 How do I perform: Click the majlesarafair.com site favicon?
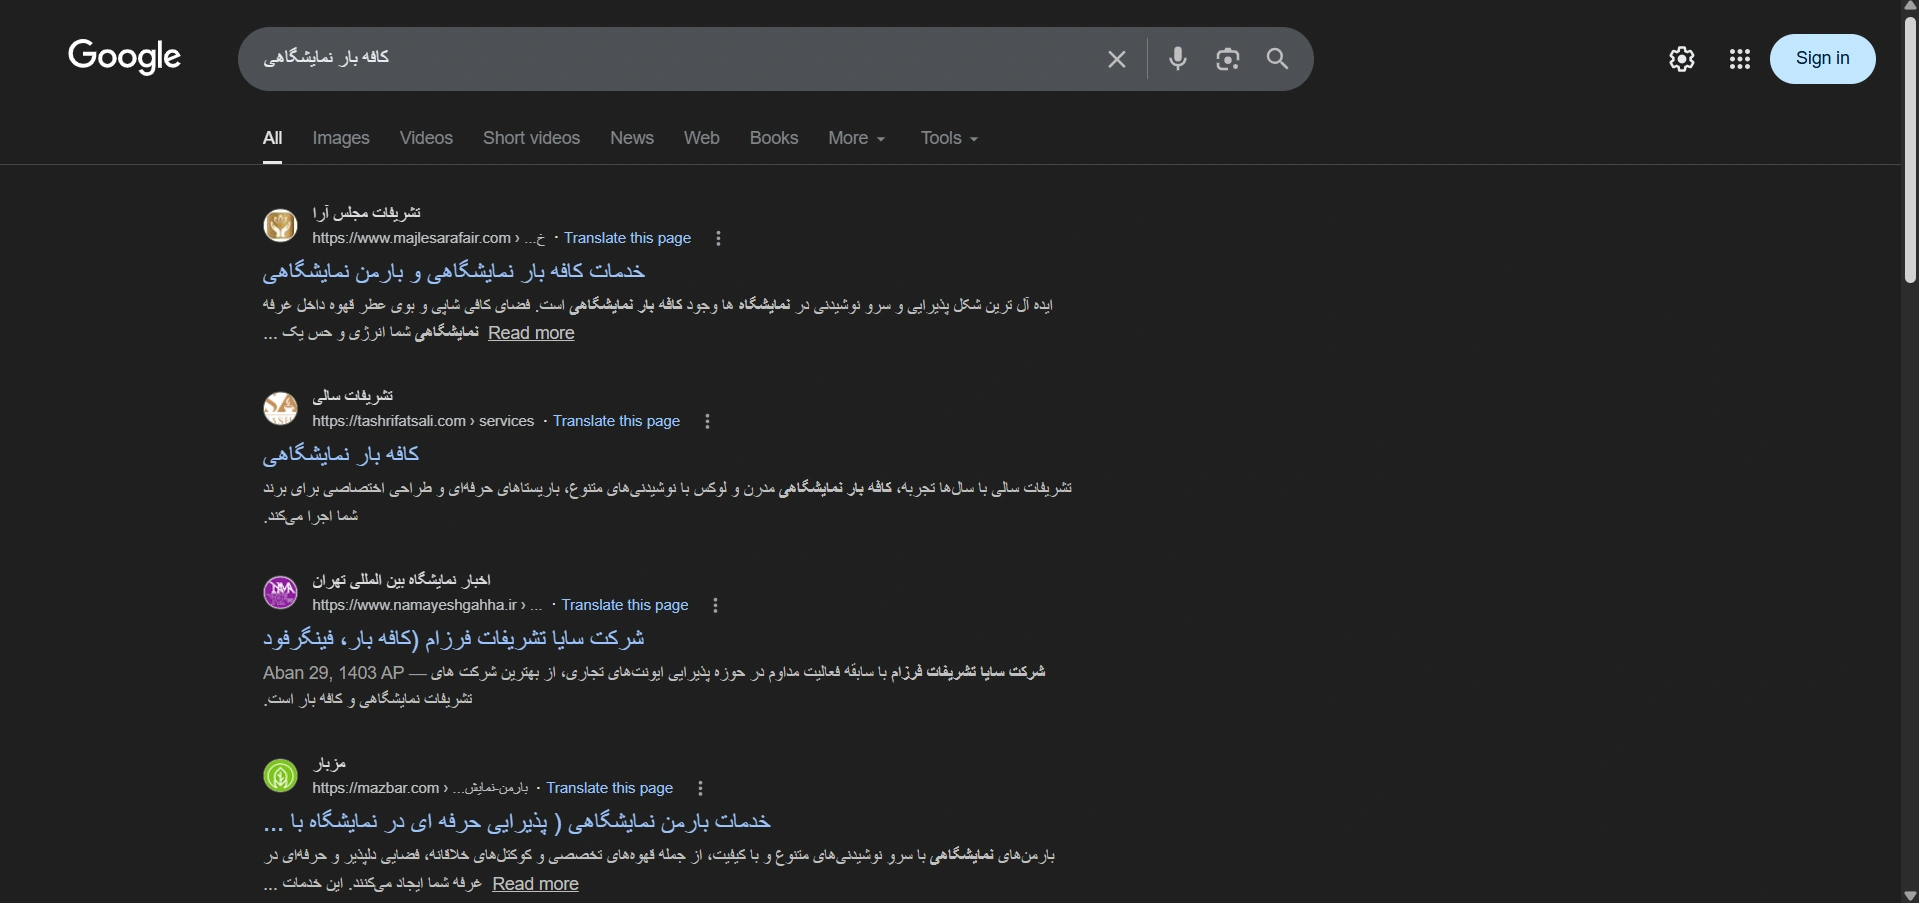[280, 225]
